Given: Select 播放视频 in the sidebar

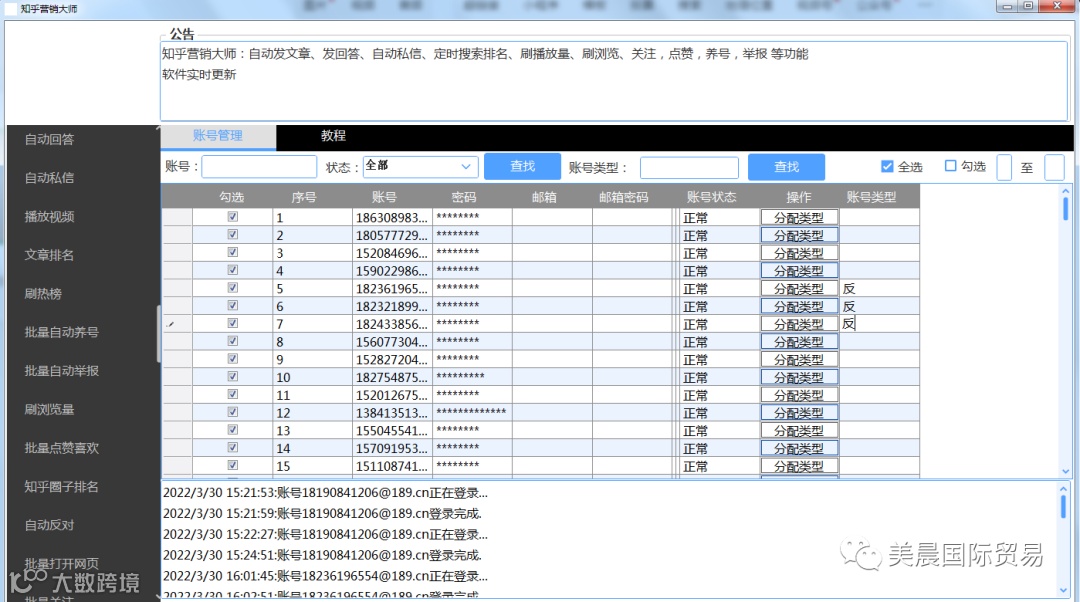Looking at the screenshot, I should pyautogui.click(x=50, y=216).
